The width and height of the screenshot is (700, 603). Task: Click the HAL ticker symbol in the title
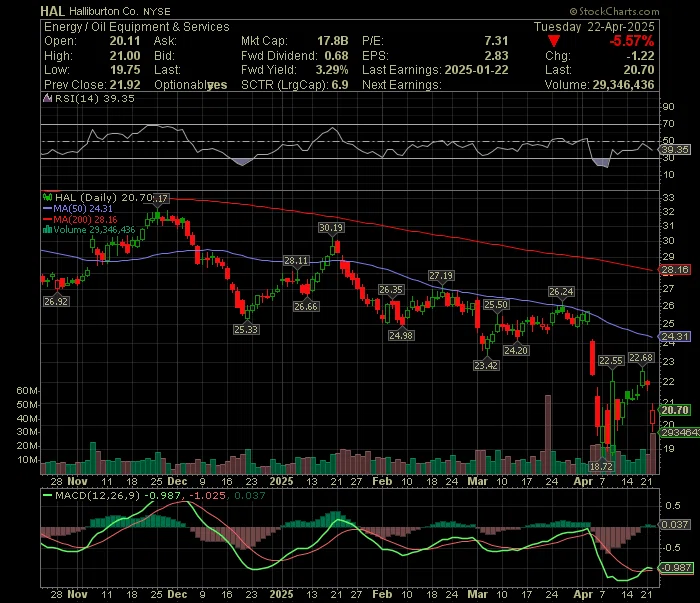click(x=53, y=11)
